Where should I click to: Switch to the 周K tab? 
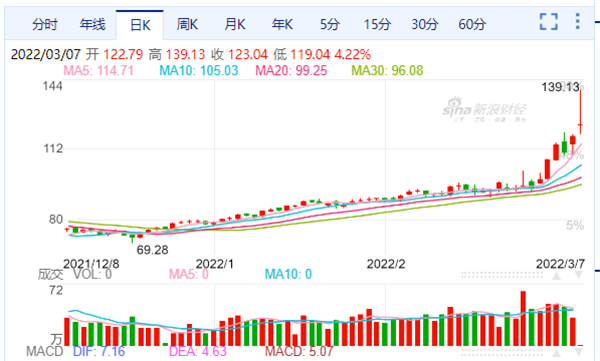(187, 25)
